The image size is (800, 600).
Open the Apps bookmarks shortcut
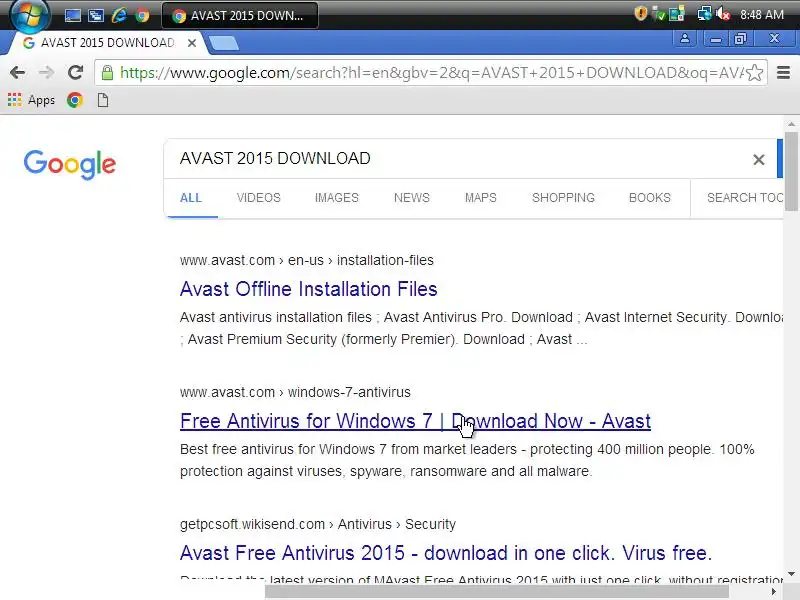[32, 100]
